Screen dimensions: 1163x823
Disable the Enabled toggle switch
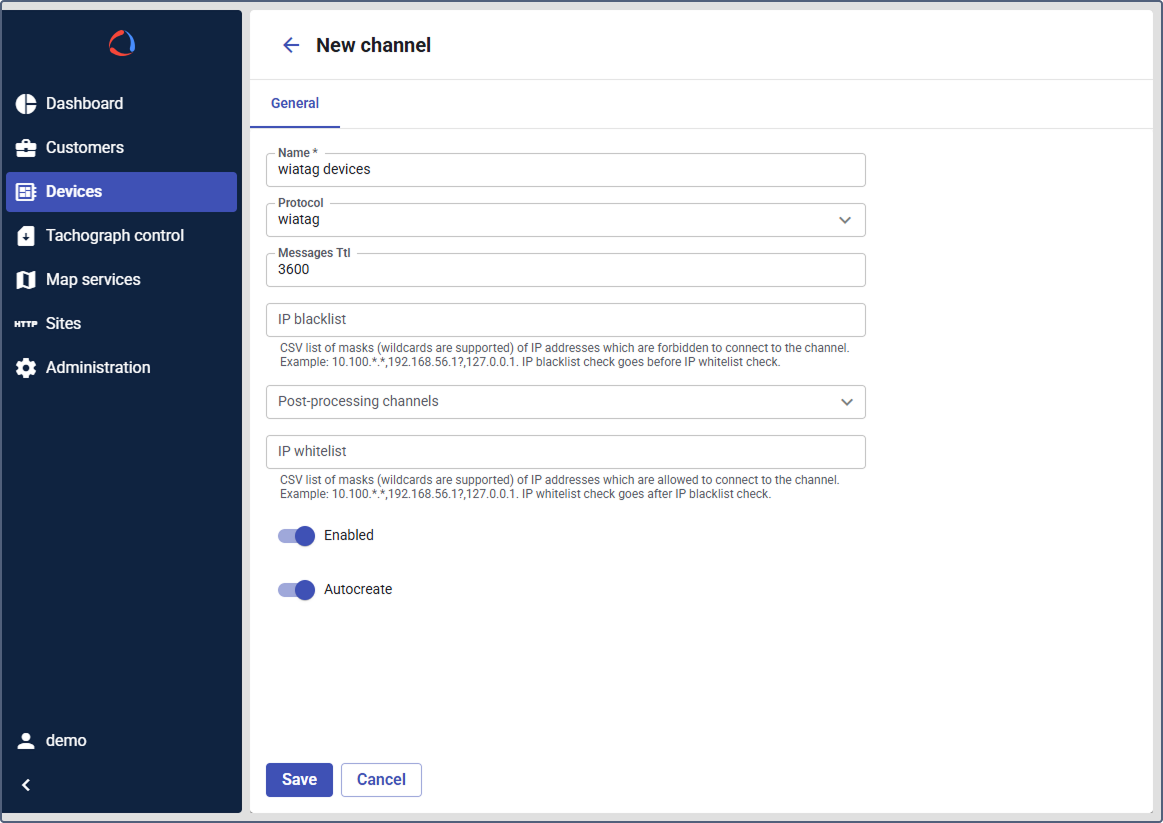(297, 536)
